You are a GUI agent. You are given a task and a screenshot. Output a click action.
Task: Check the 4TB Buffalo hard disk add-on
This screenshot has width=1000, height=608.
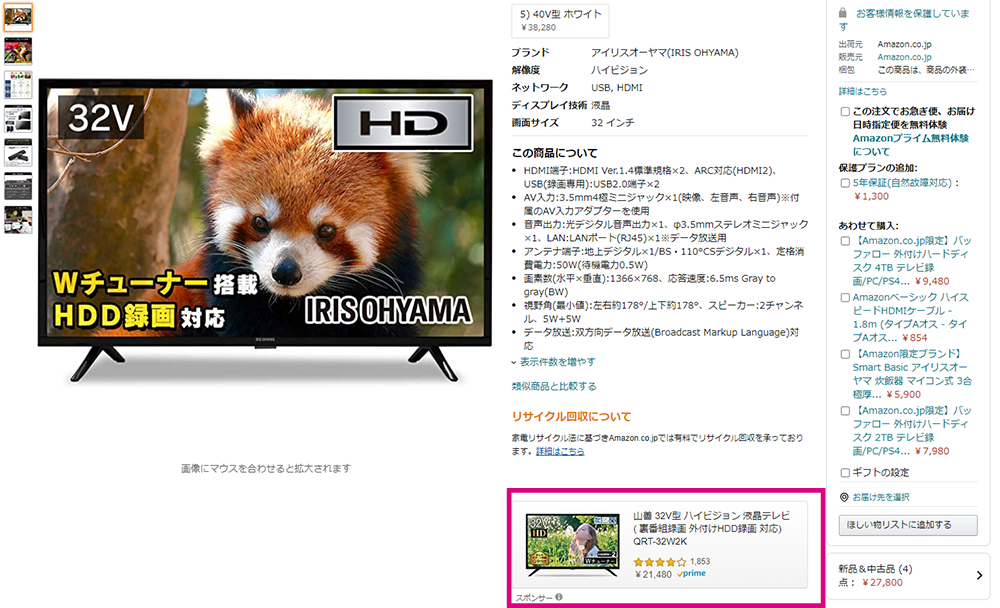tap(845, 241)
